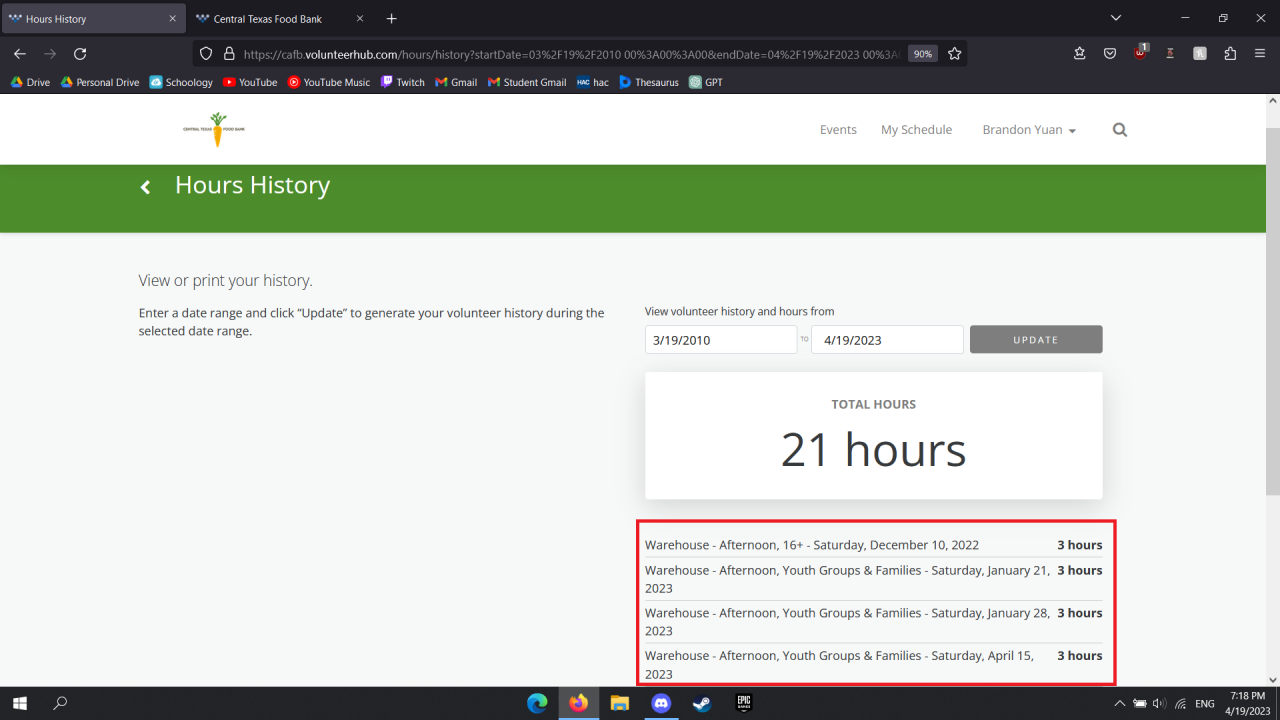Open the Events navigation link
1280x720 pixels.
click(x=838, y=130)
